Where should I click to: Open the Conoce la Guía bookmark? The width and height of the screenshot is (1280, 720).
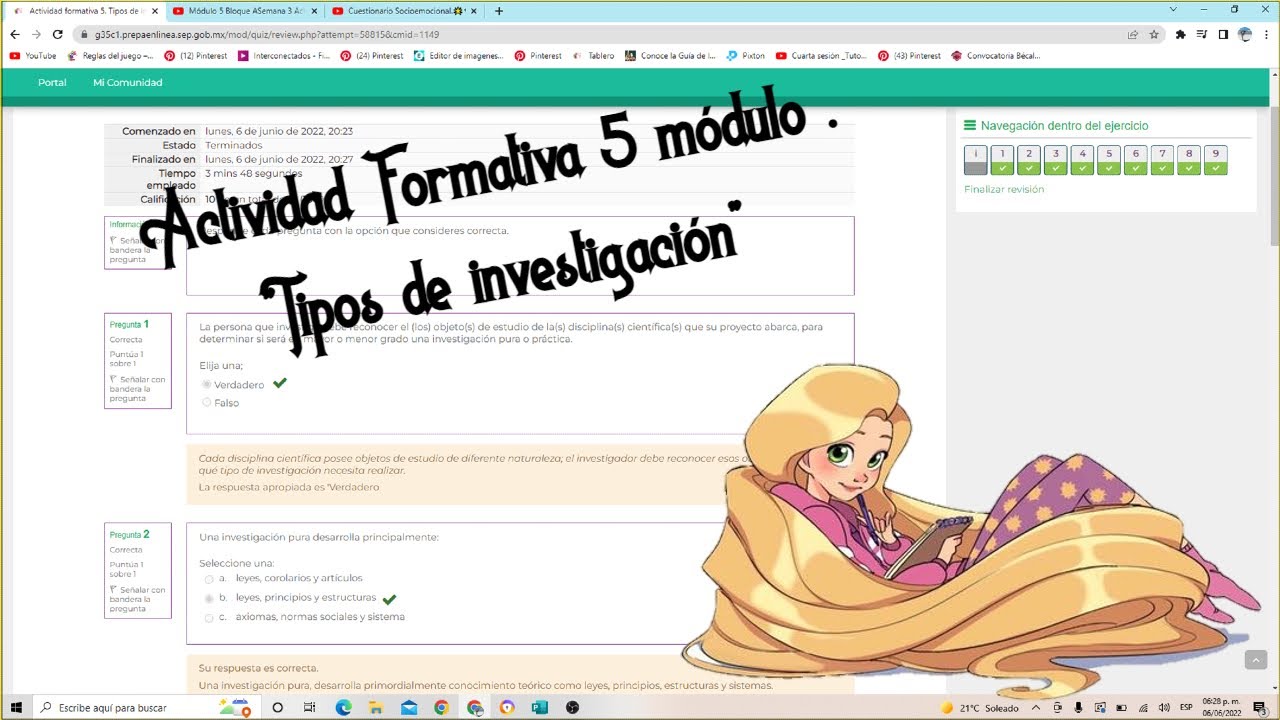pyautogui.click(x=671, y=56)
